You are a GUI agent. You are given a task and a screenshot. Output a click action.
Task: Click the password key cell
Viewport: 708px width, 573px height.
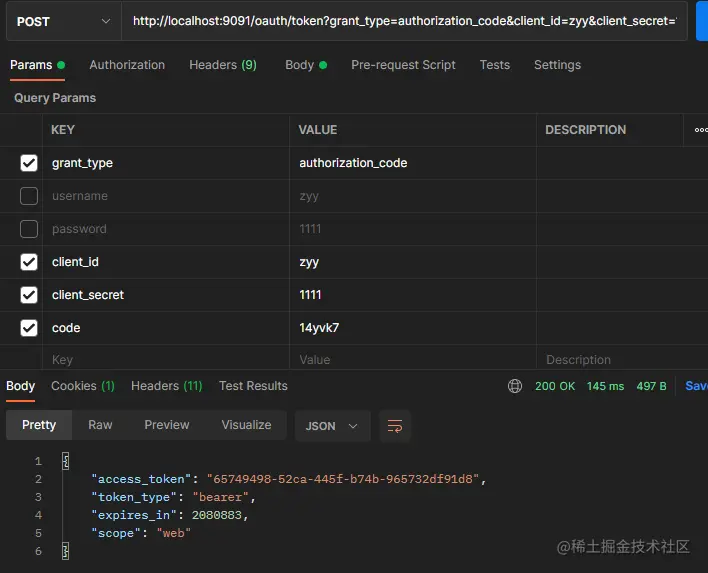pos(166,229)
